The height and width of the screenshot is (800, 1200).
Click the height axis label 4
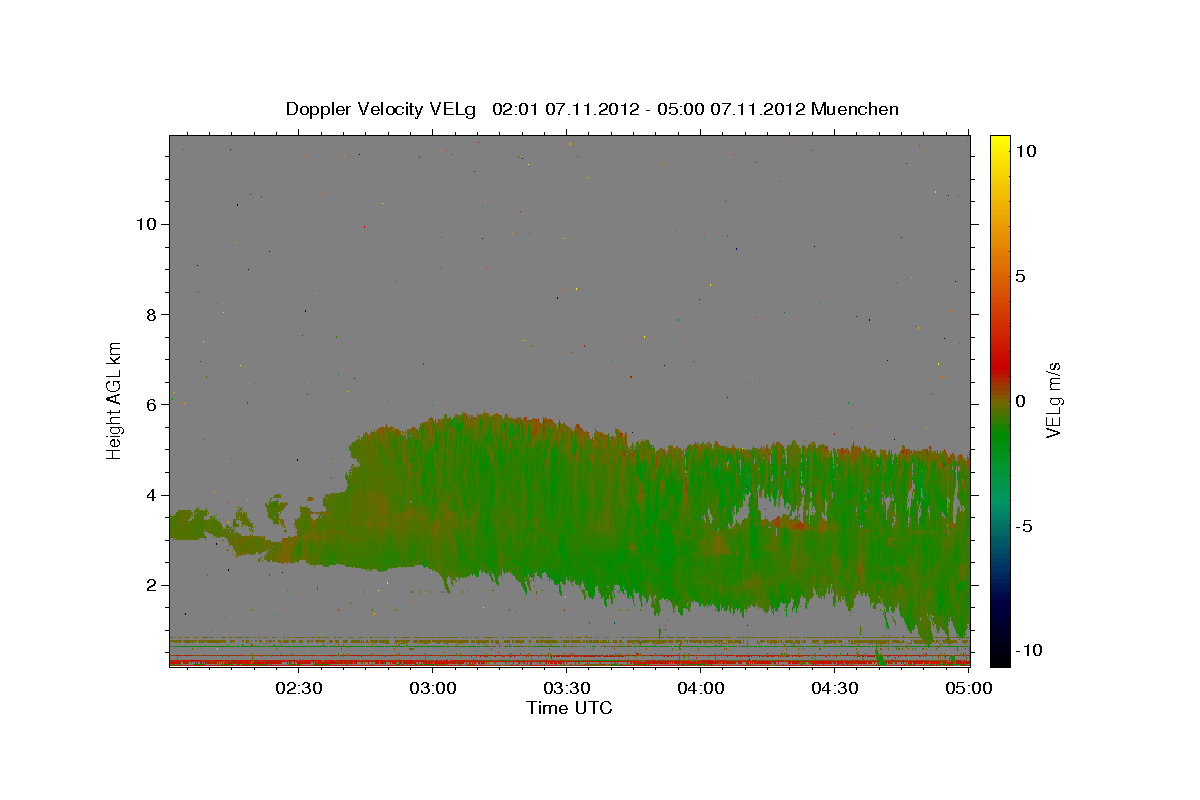151,495
